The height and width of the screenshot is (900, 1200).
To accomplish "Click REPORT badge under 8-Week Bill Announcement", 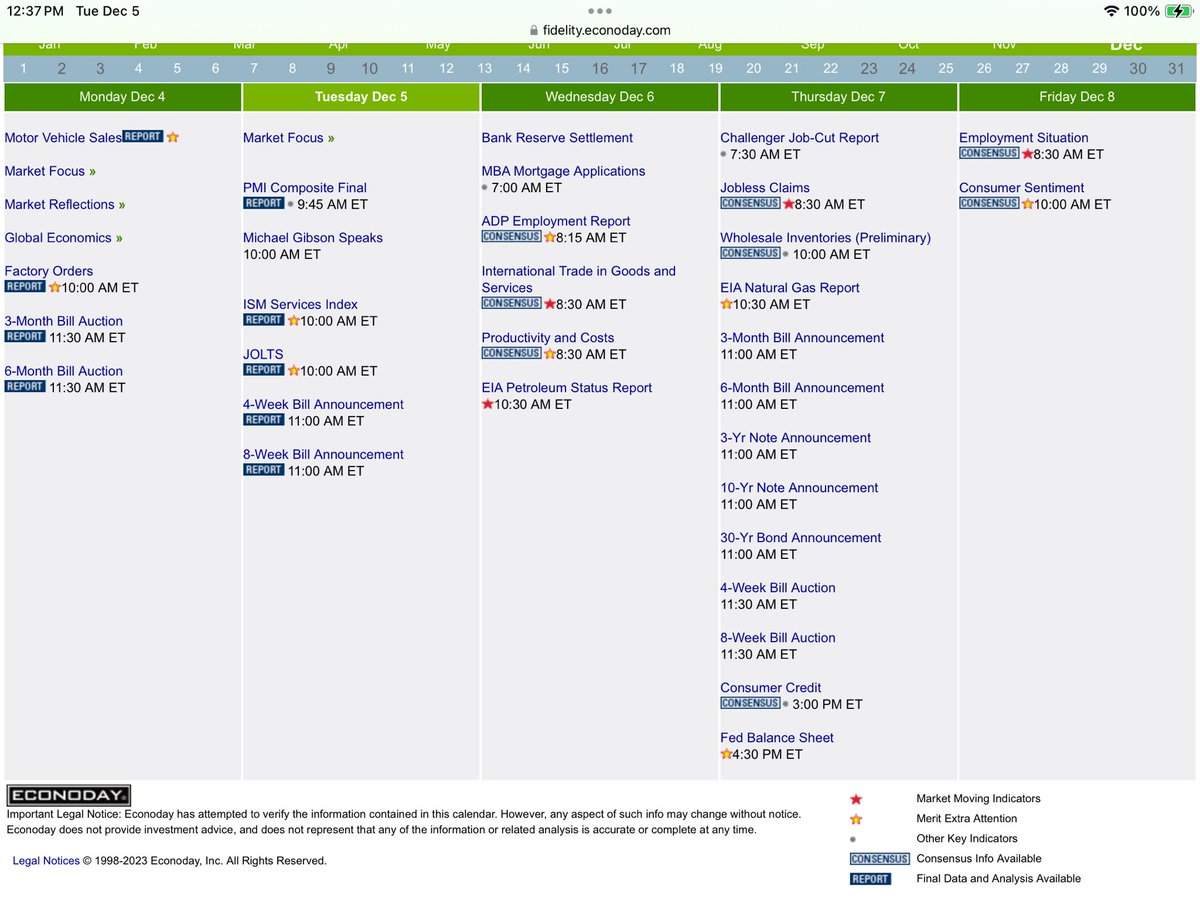I will pyautogui.click(x=264, y=470).
